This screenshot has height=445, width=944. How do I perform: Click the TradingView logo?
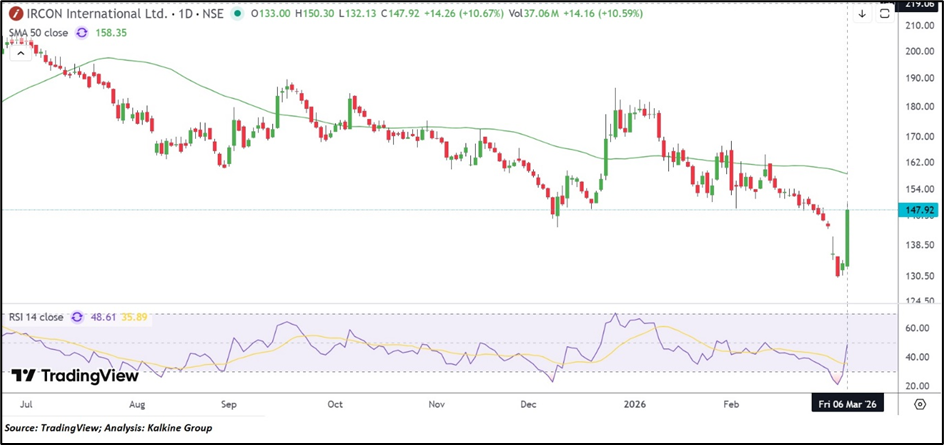[x=66, y=376]
